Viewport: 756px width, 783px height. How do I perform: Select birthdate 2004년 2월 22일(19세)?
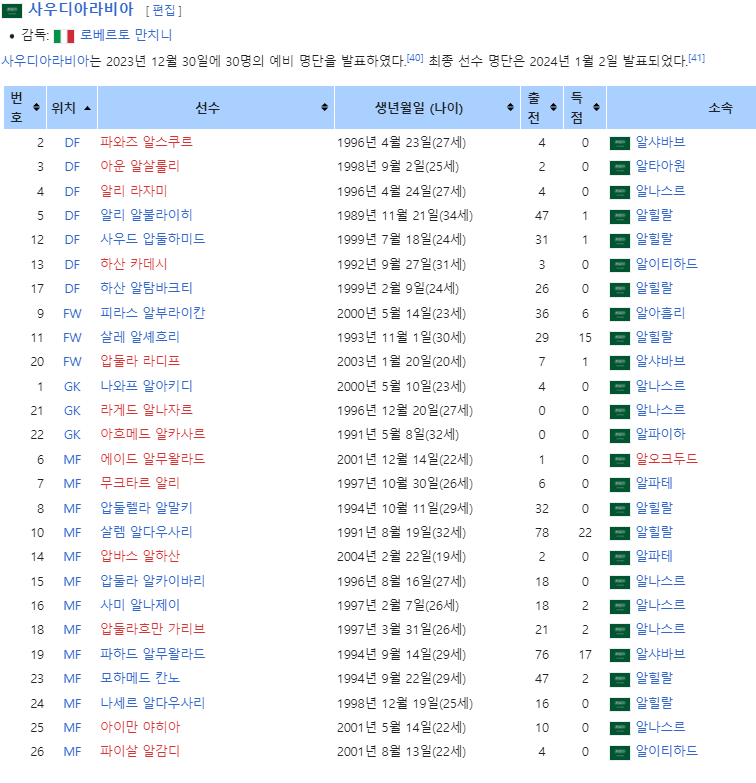401,557
